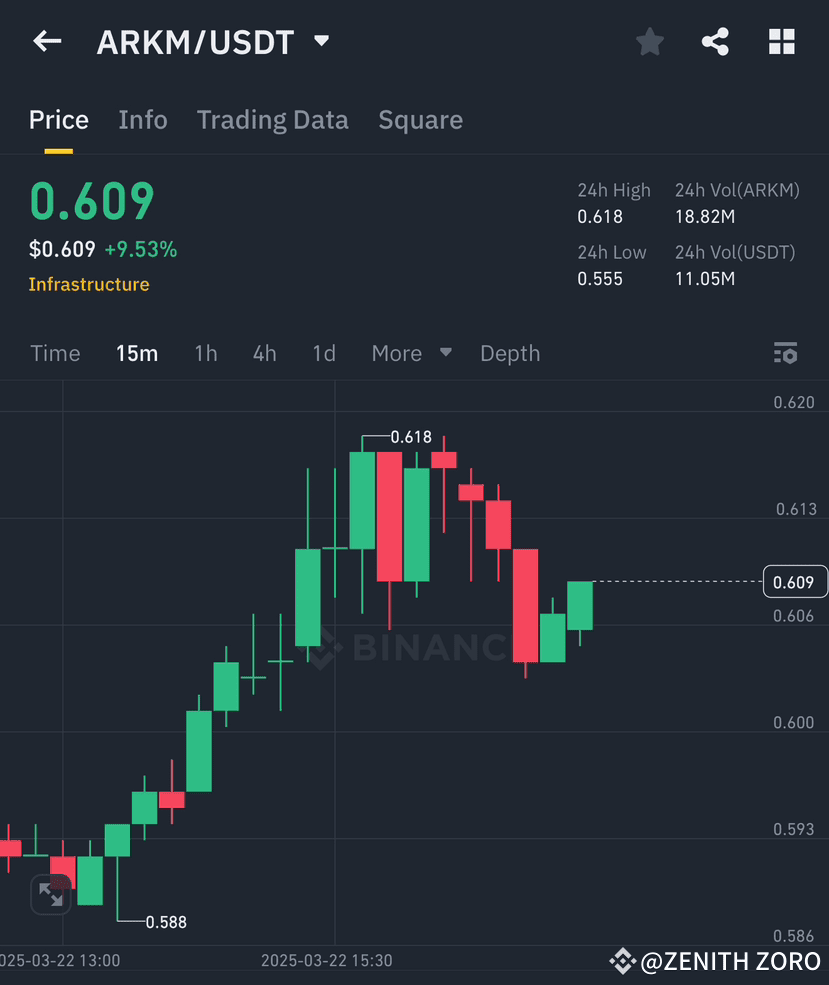Switch to the Trading Data tab

tap(272, 120)
